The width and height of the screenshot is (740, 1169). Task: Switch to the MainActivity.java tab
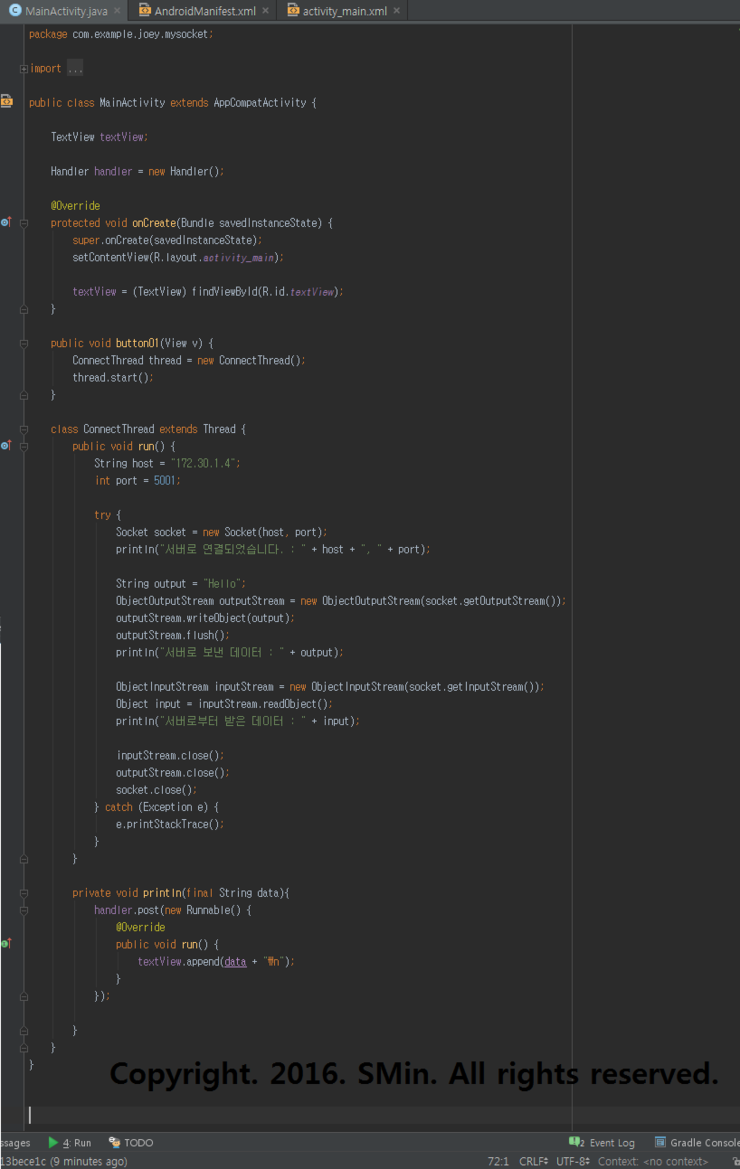(x=66, y=11)
